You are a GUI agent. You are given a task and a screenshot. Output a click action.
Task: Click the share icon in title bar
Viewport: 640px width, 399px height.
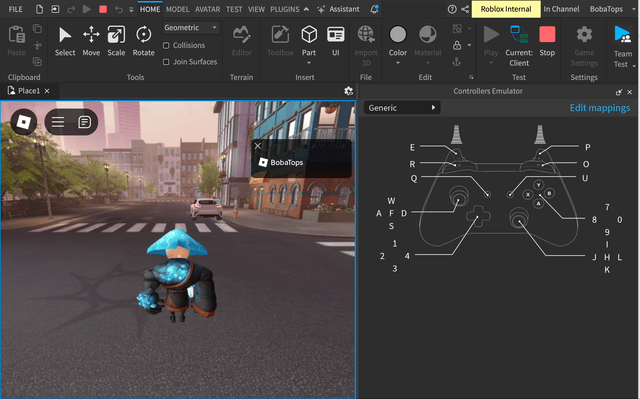[x=465, y=9]
